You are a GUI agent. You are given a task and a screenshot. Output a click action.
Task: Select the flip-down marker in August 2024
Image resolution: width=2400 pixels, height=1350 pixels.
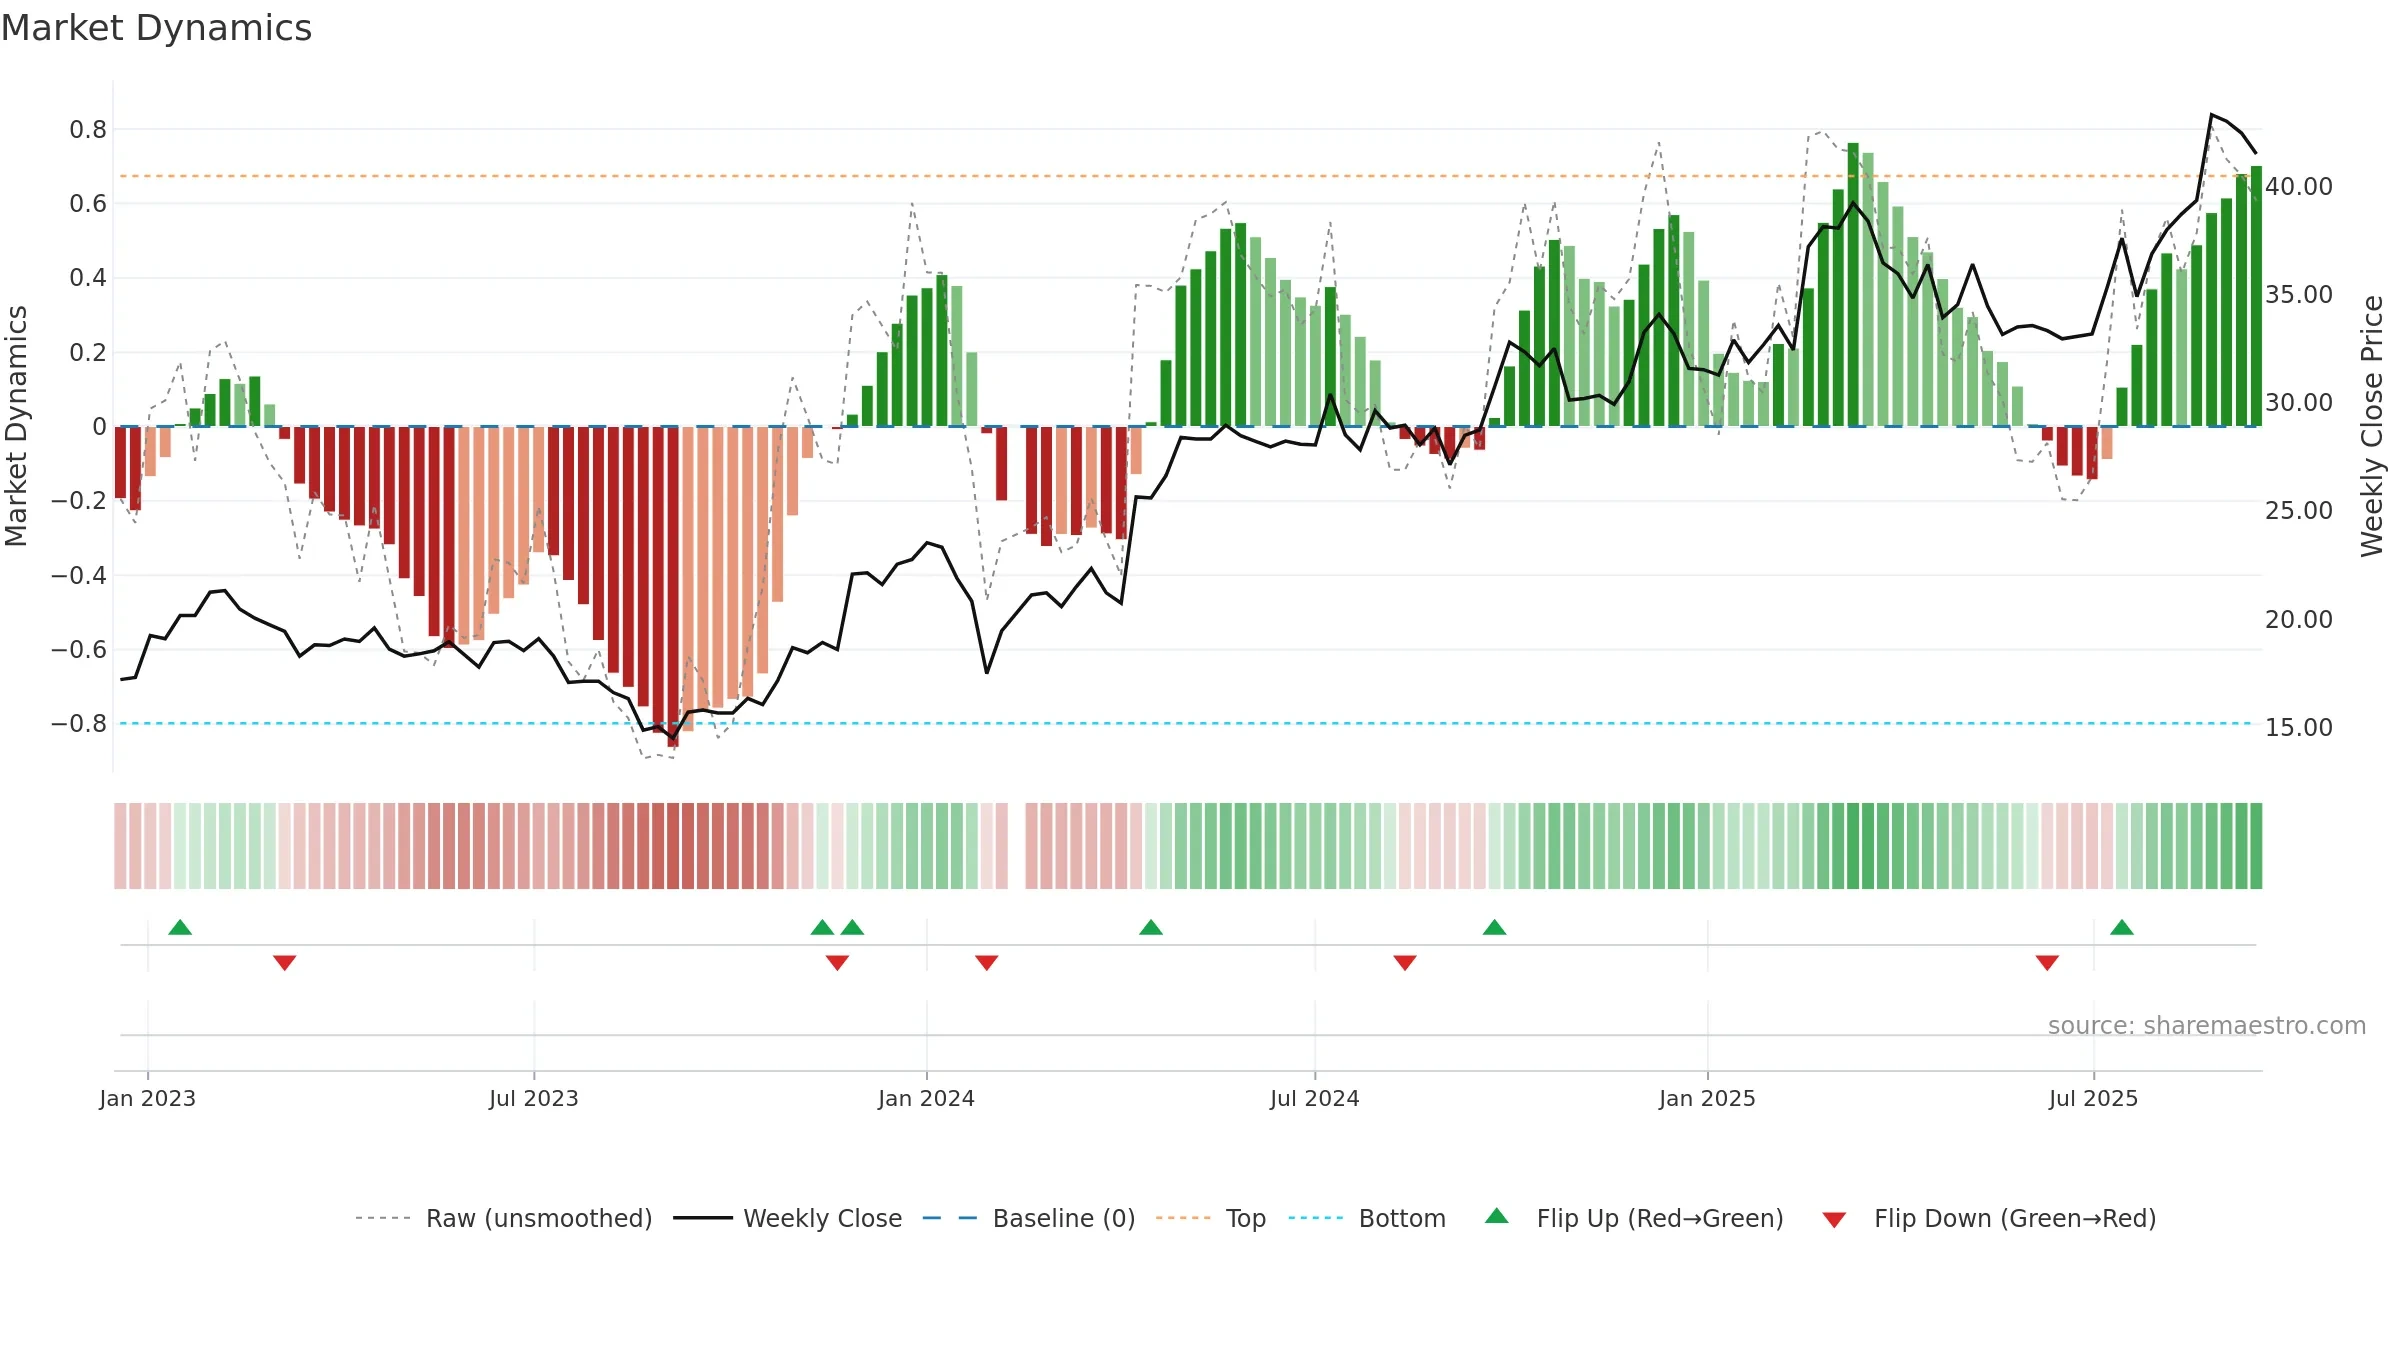pyautogui.click(x=1405, y=962)
